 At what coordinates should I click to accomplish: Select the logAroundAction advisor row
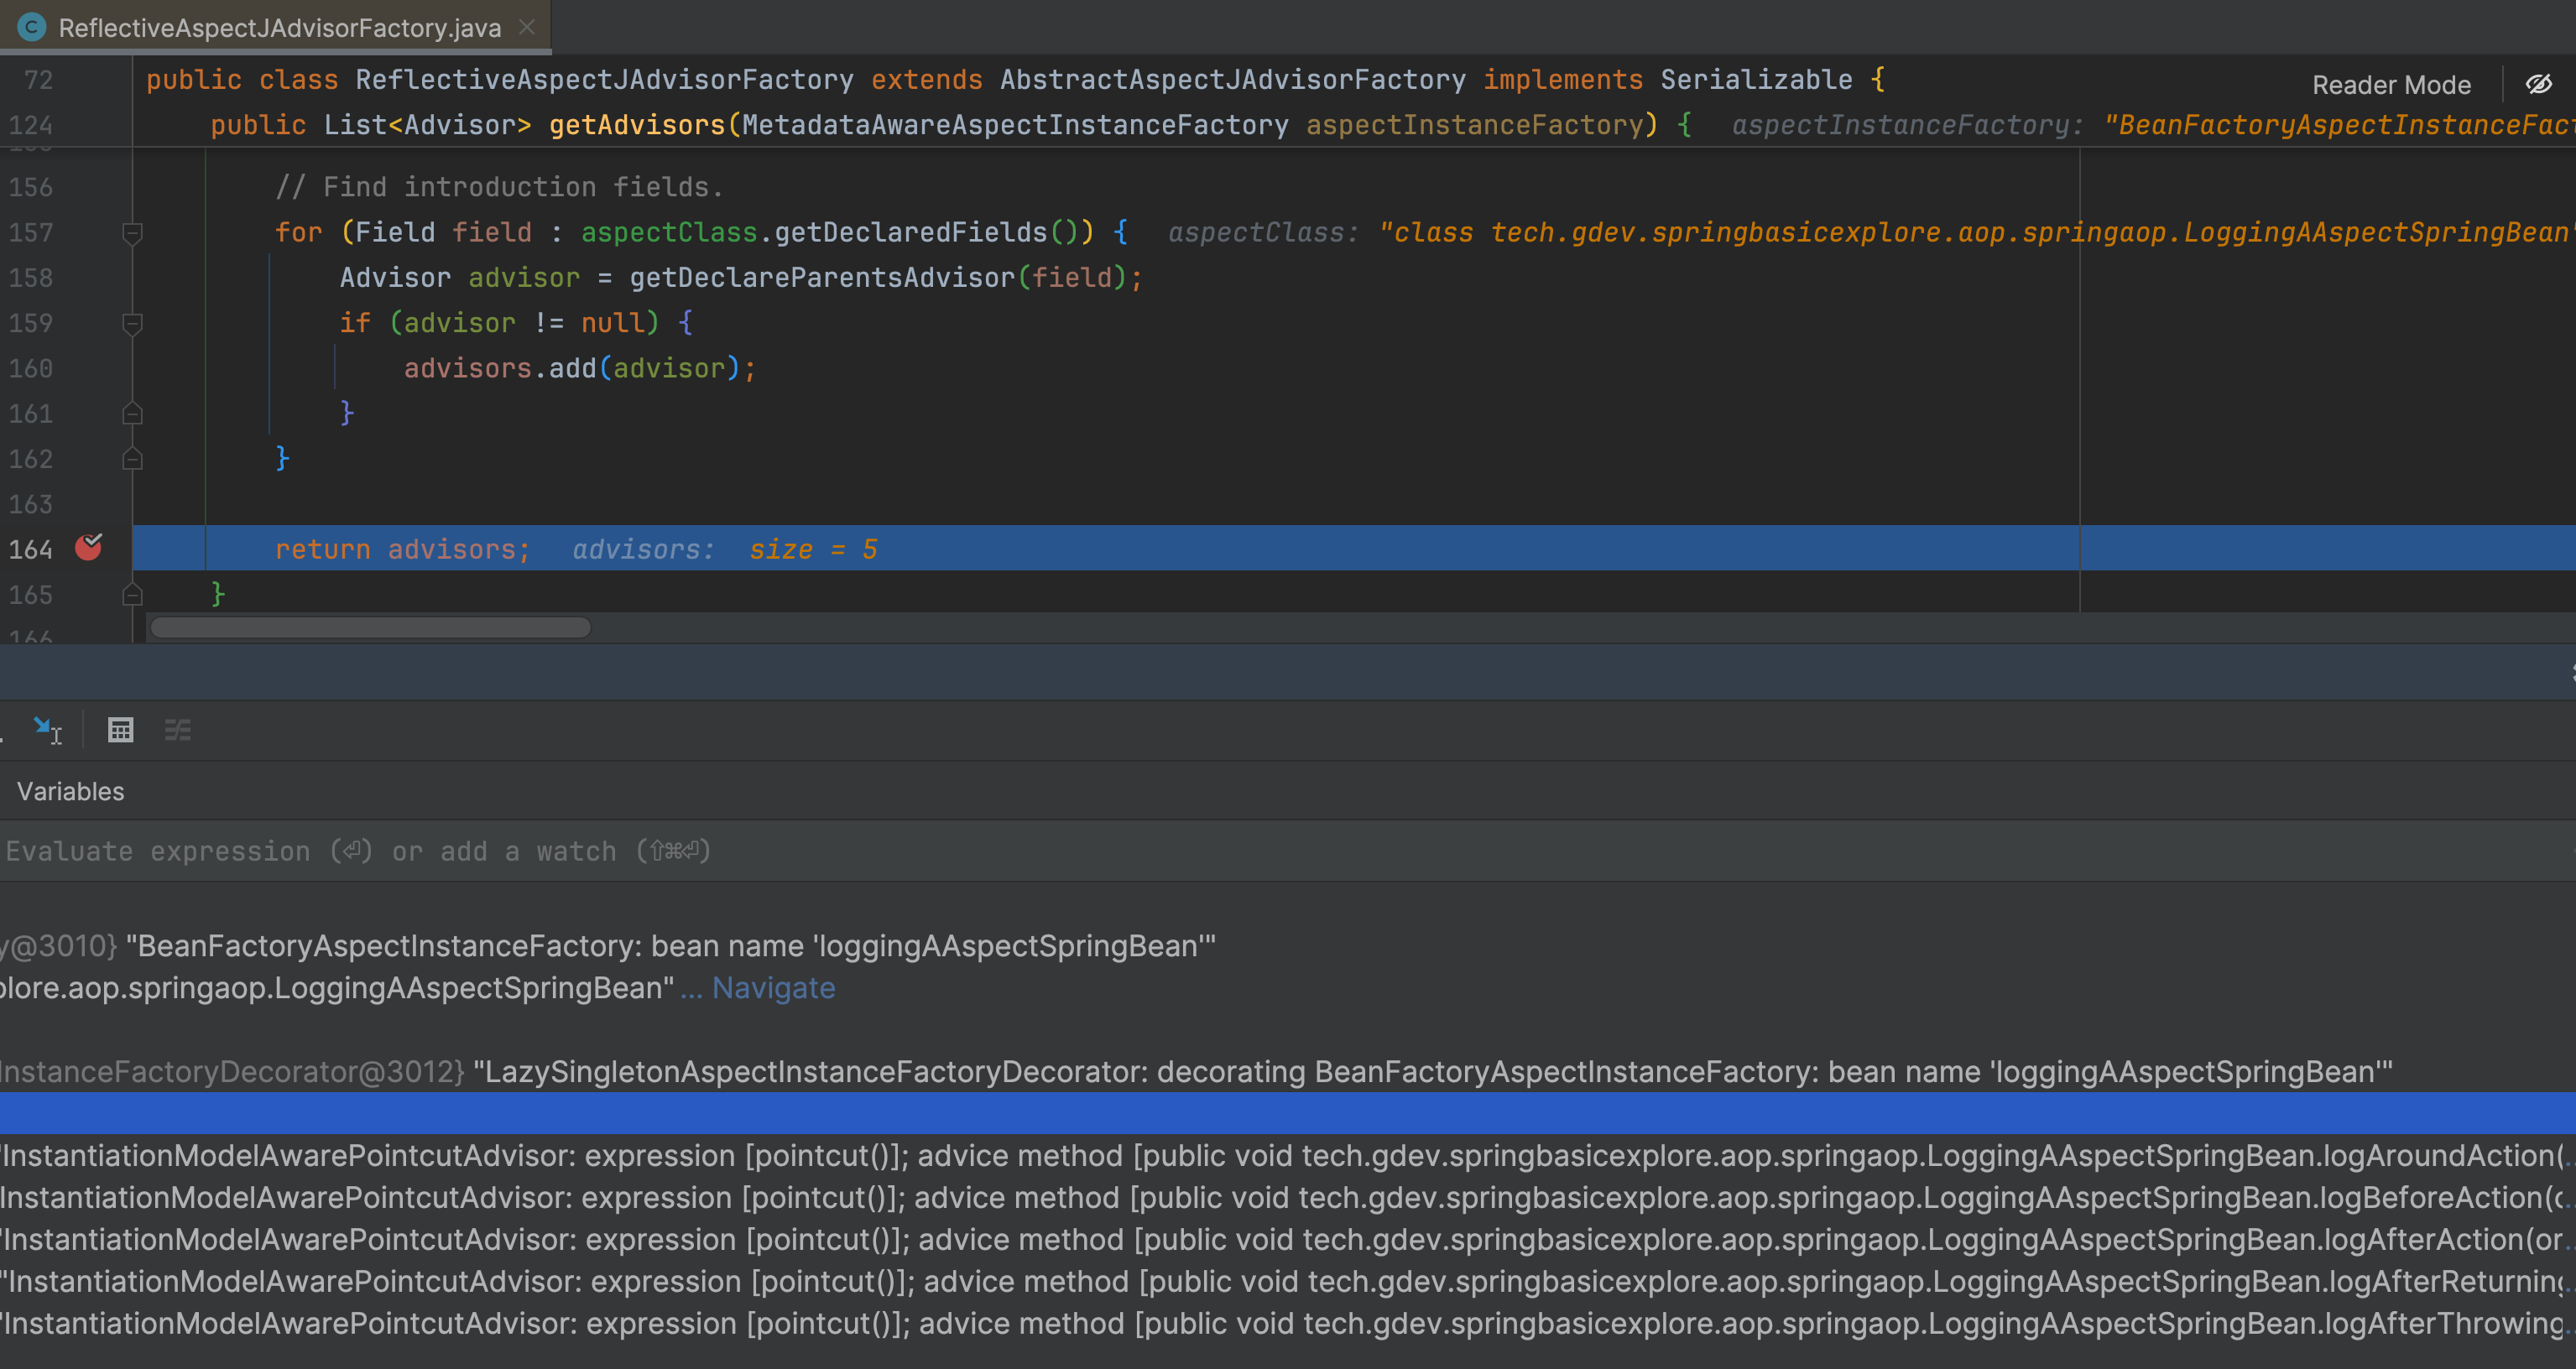[x=1288, y=1156]
